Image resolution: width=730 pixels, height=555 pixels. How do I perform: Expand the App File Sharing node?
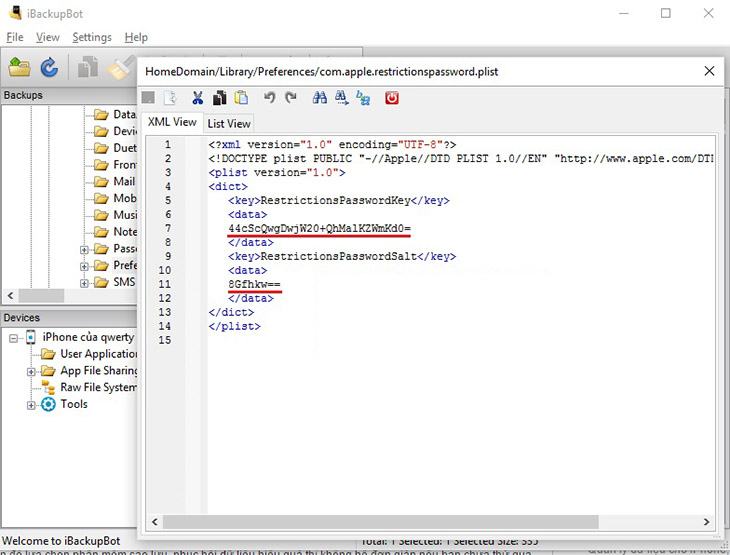pos(31,372)
